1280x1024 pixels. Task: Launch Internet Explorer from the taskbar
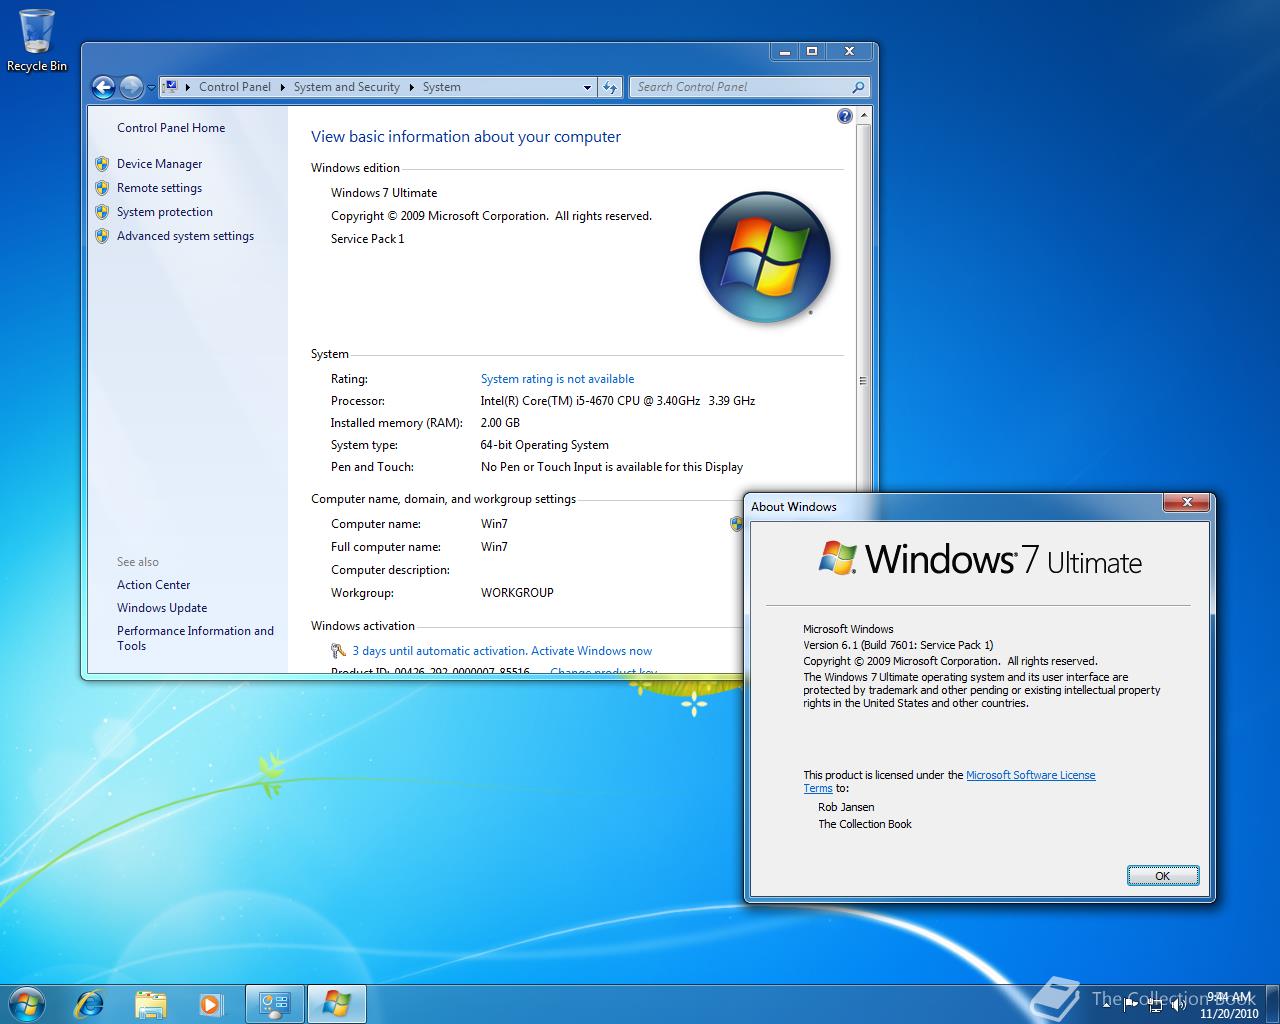click(x=90, y=1004)
